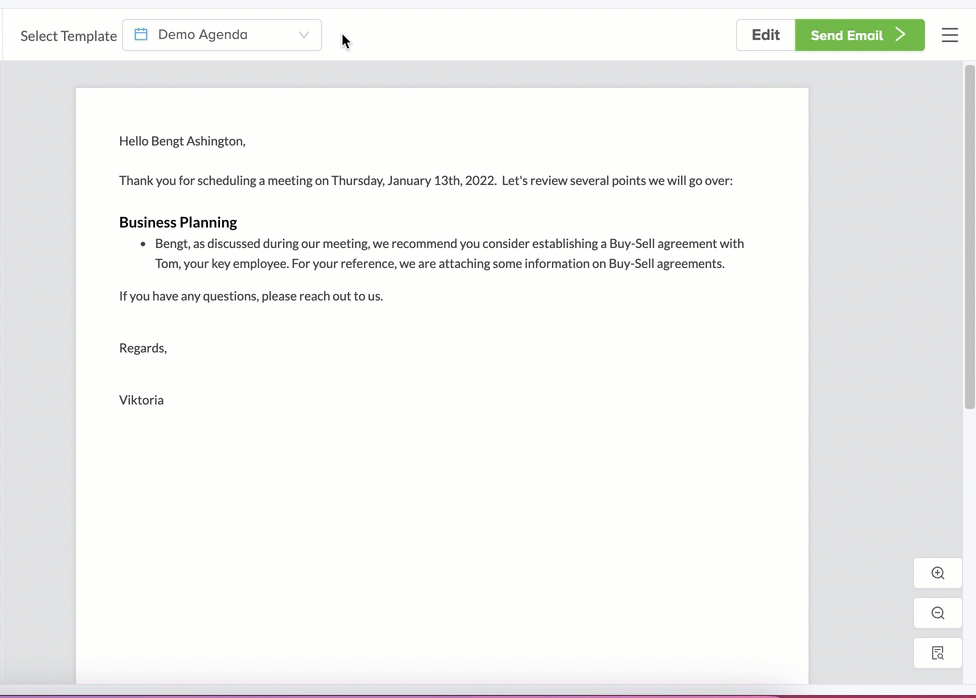Open the hamburger menu
The height and width of the screenshot is (698, 976).
tap(950, 35)
